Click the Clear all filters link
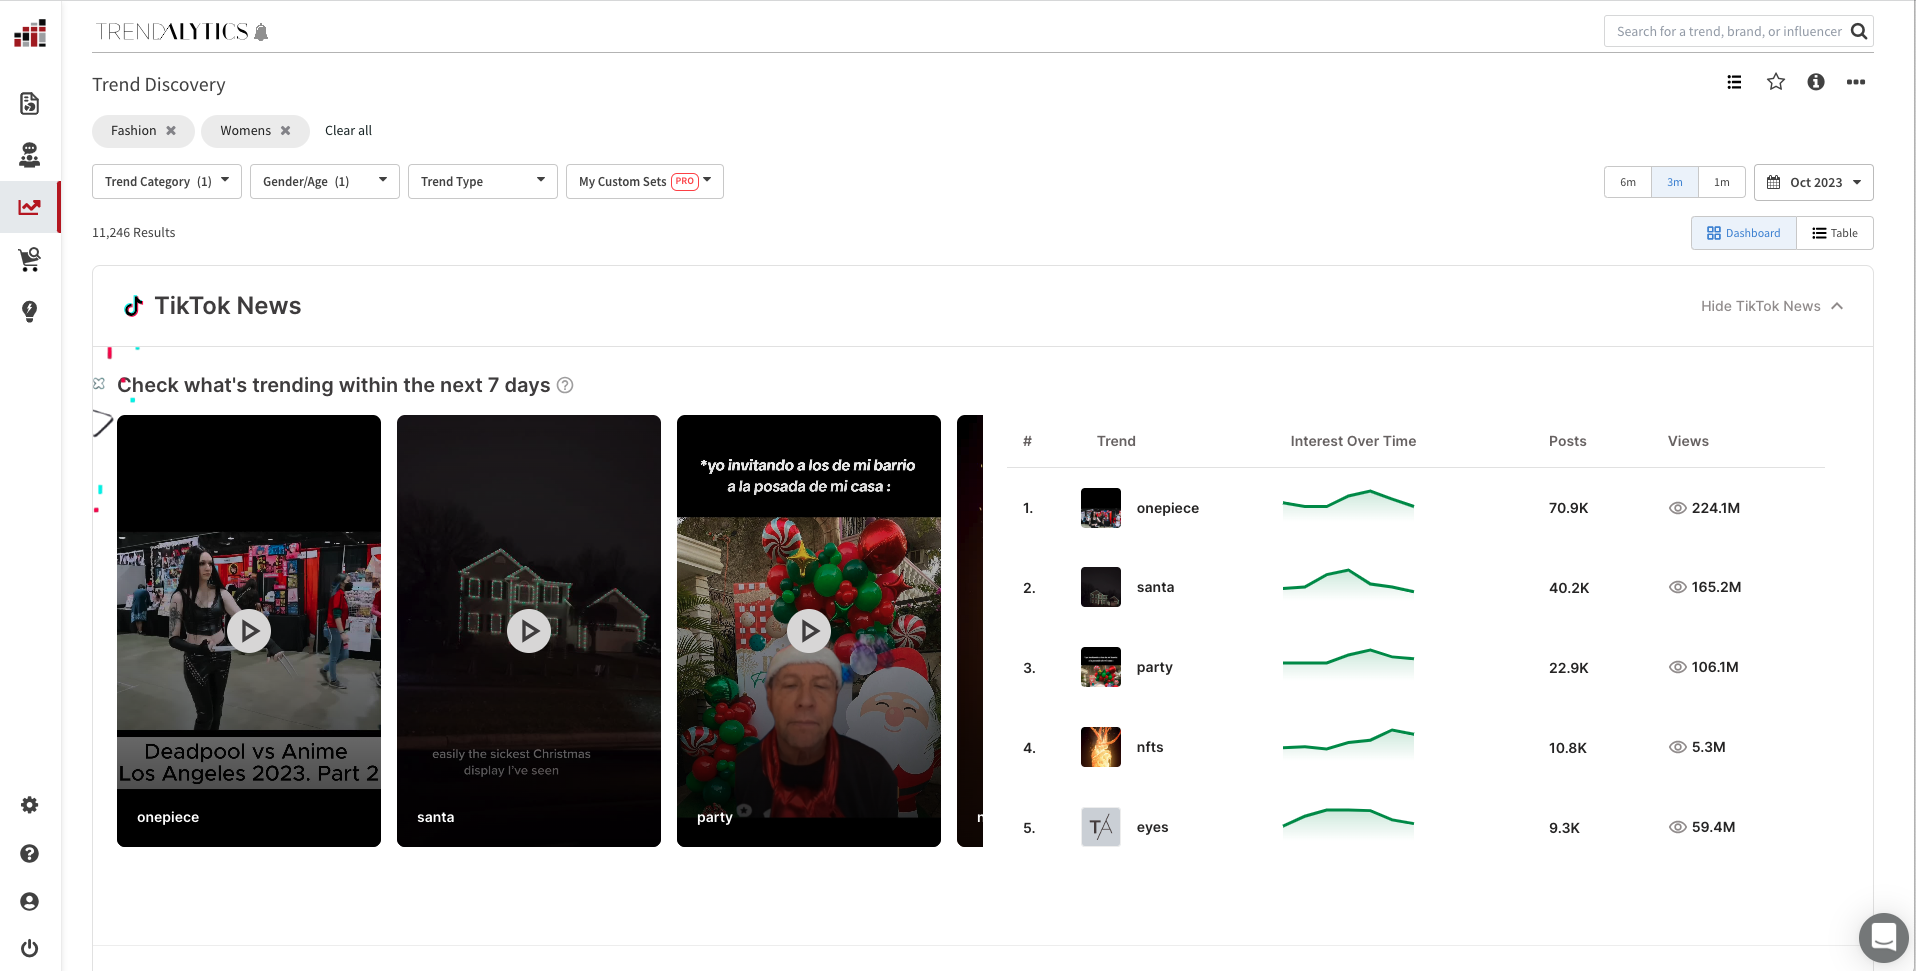The image size is (1916, 971). click(348, 131)
